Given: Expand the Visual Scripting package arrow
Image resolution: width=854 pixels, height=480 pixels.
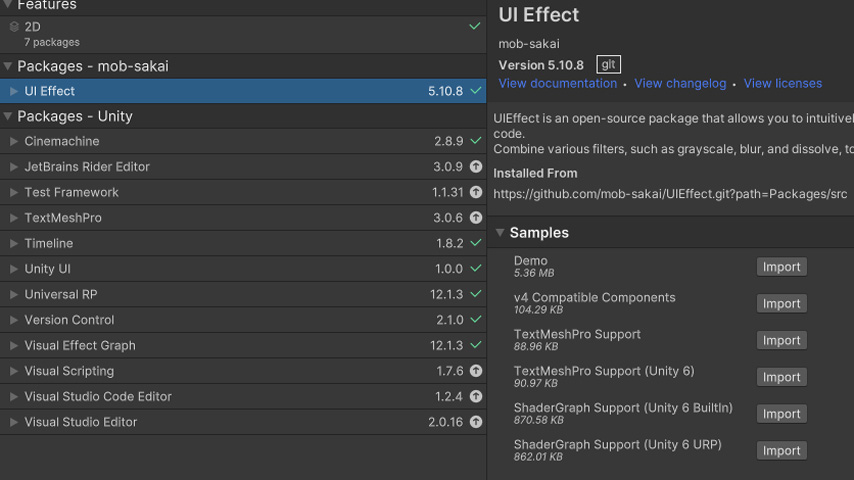Looking at the screenshot, I should point(14,371).
